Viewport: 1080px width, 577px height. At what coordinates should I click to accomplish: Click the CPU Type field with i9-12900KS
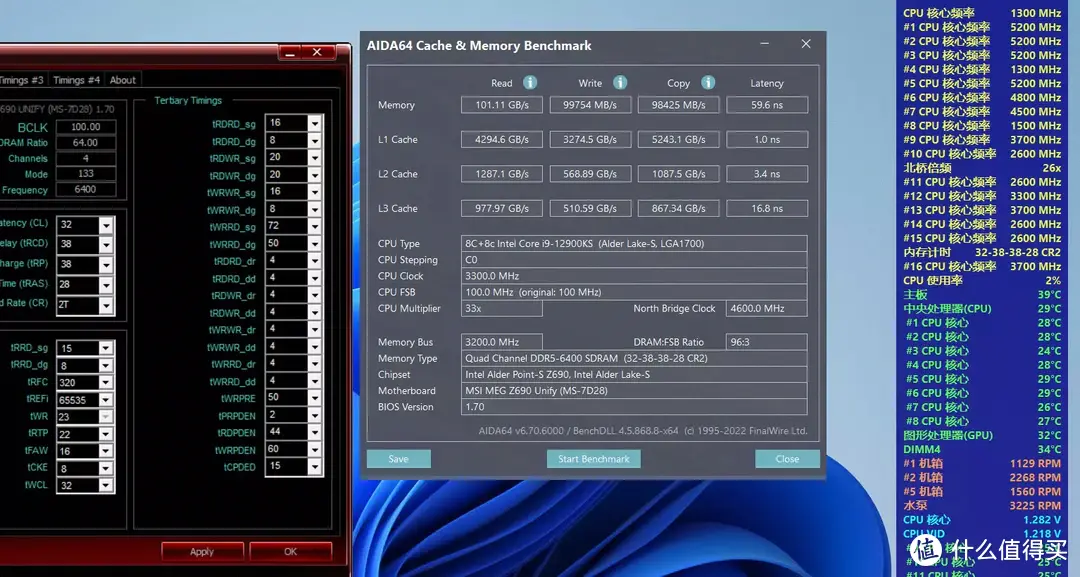tap(634, 243)
